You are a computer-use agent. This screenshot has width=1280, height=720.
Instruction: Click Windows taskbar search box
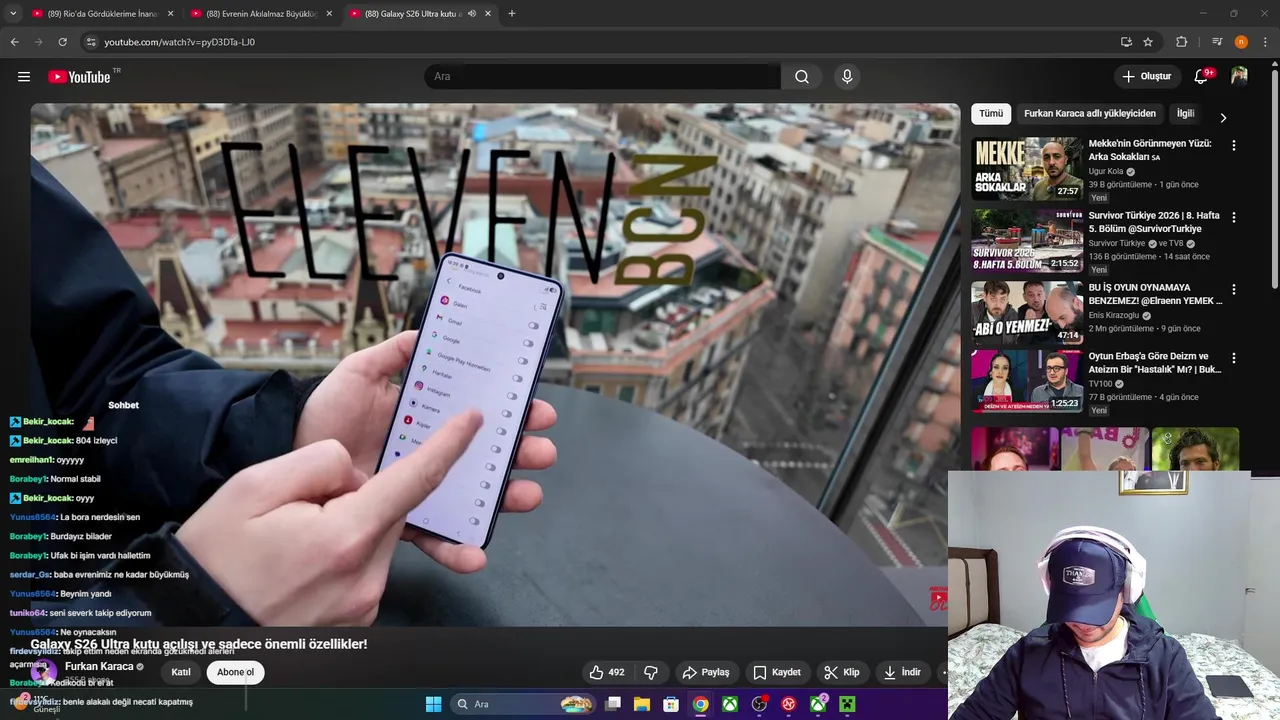pos(522,704)
